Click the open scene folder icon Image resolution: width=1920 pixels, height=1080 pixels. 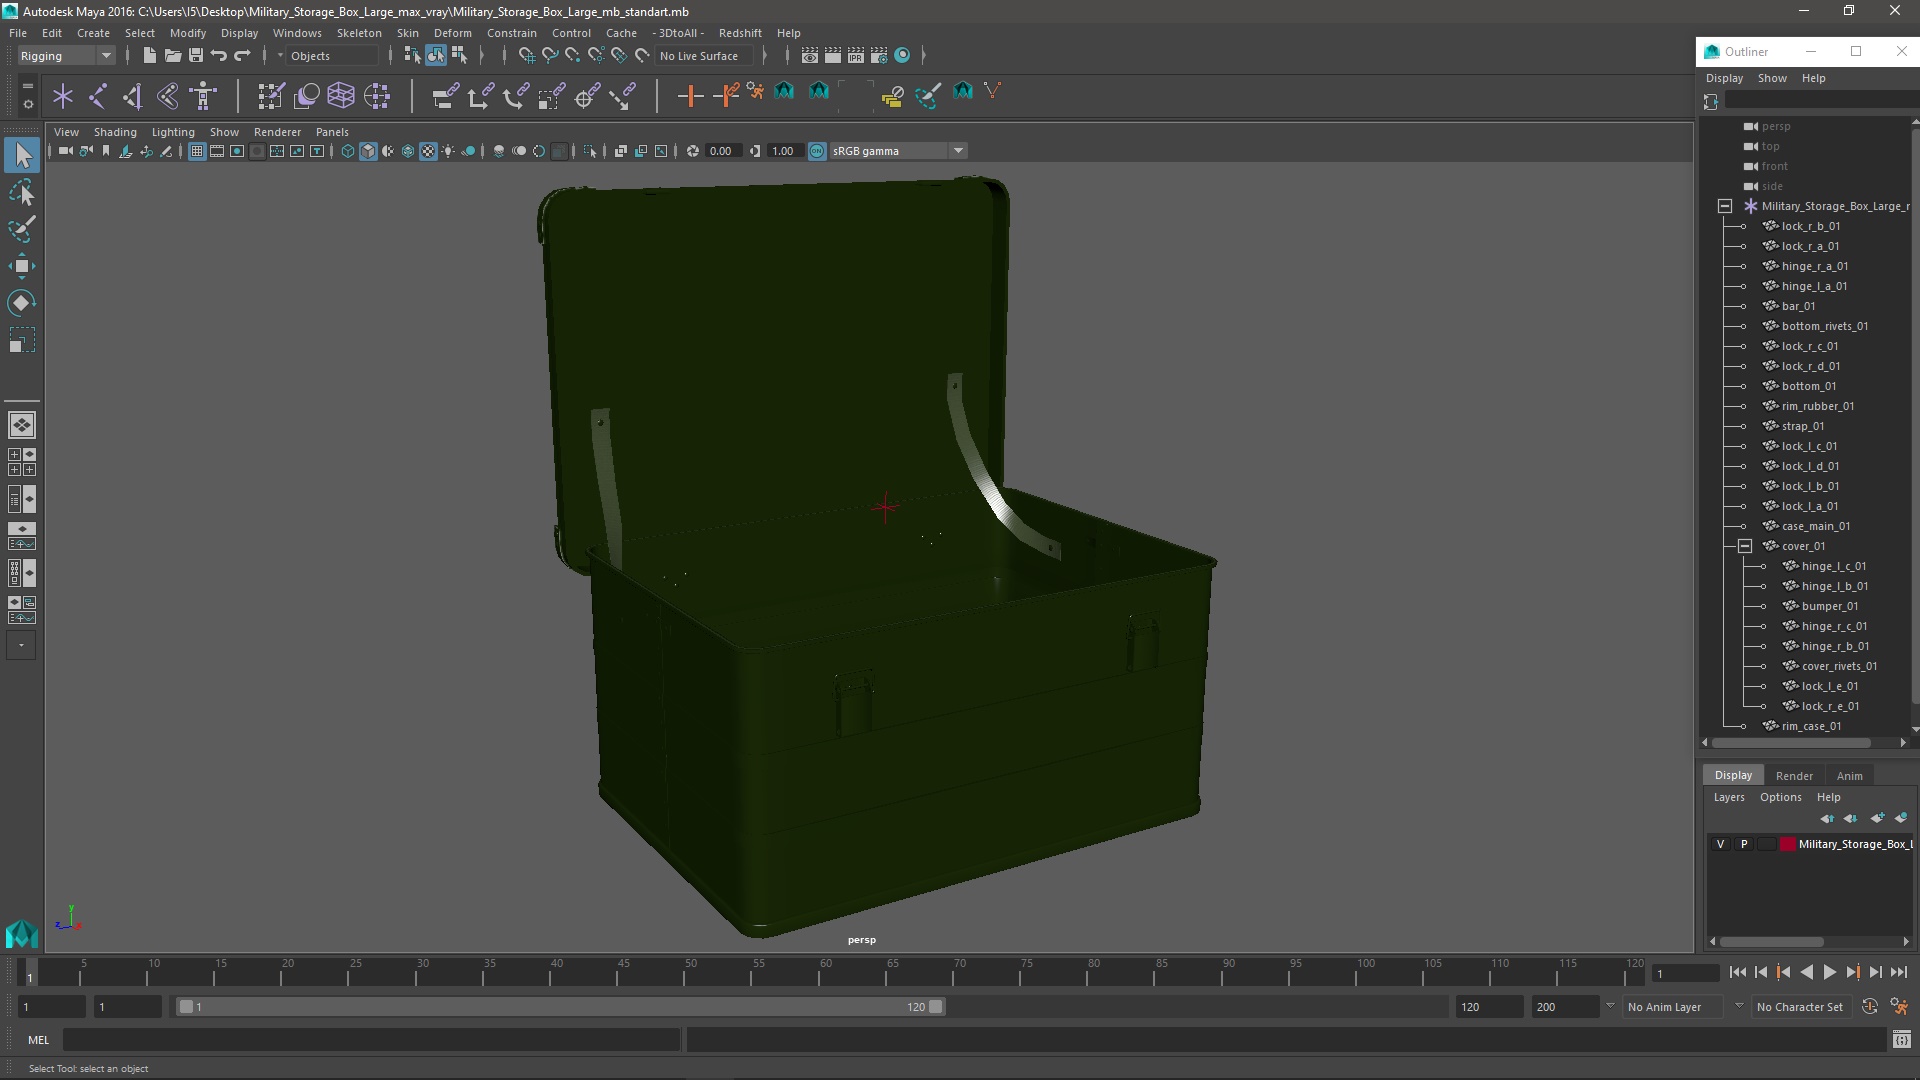point(172,56)
